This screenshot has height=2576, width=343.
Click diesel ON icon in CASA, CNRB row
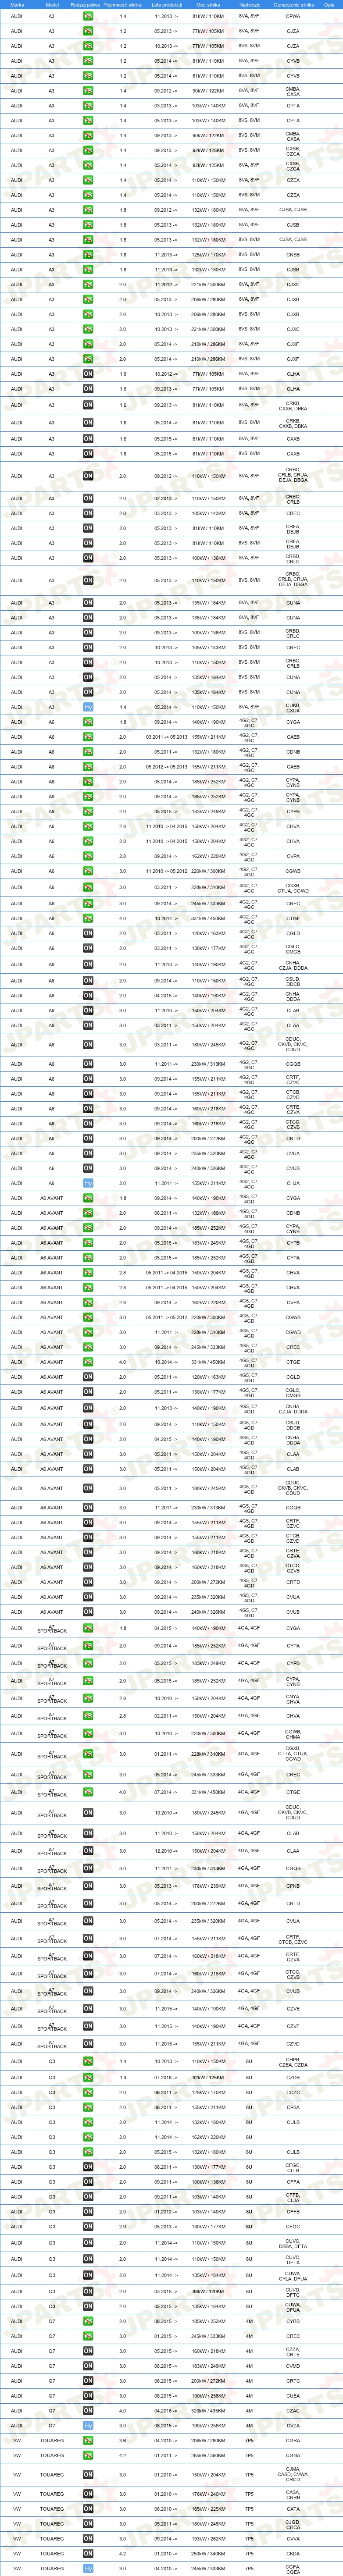(x=88, y=2494)
